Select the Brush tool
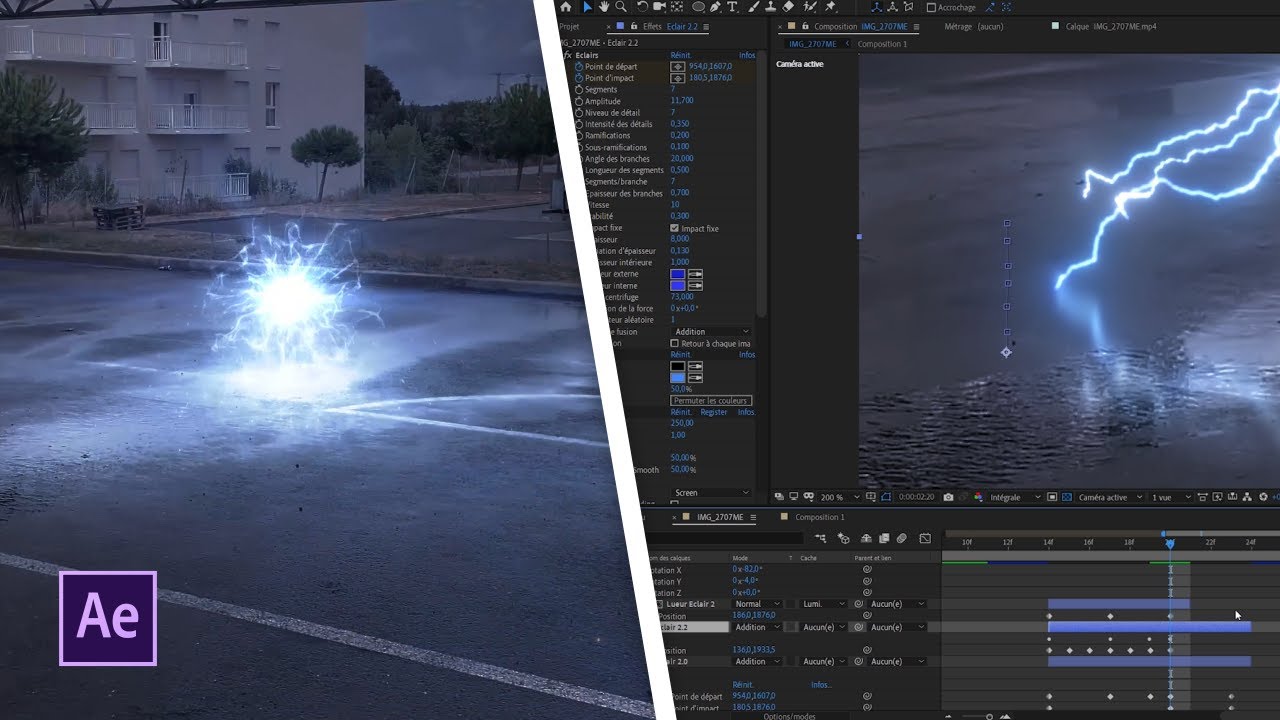The height and width of the screenshot is (720, 1280). pyautogui.click(x=753, y=7)
